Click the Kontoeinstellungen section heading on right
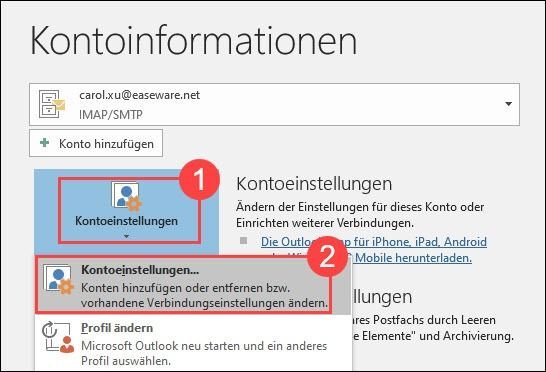Viewport: 546px width, 372px height. pos(314,184)
